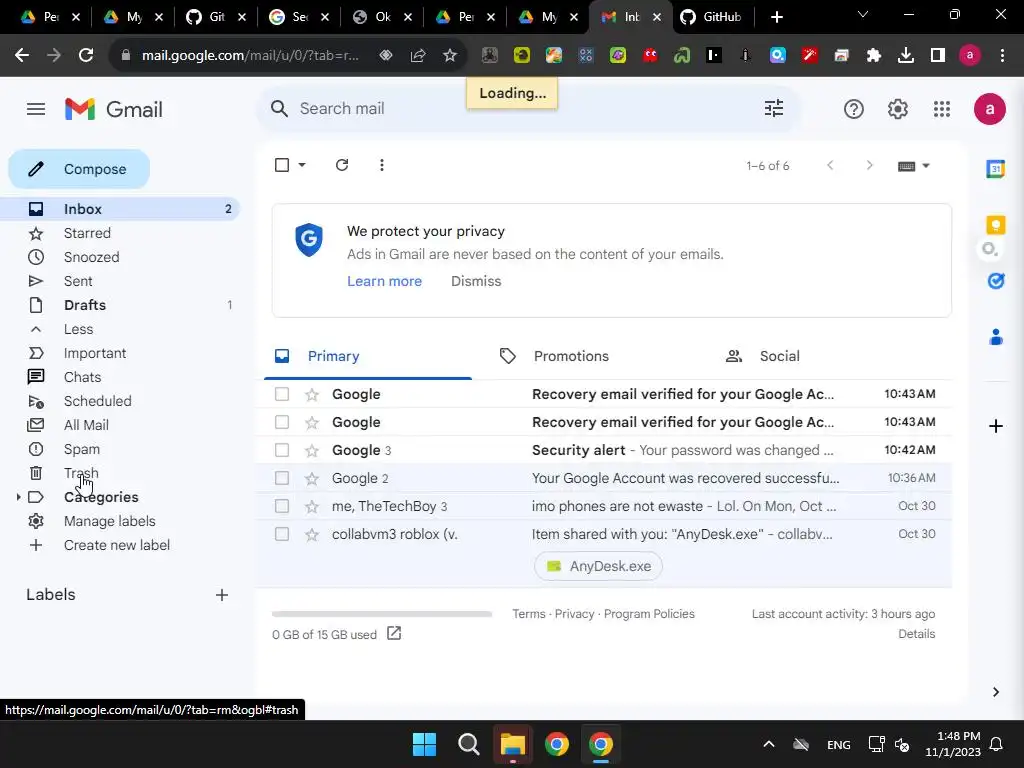Show hidden system tray icons
Screen dimensions: 1024x768
pyautogui.click(x=769, y=744)
